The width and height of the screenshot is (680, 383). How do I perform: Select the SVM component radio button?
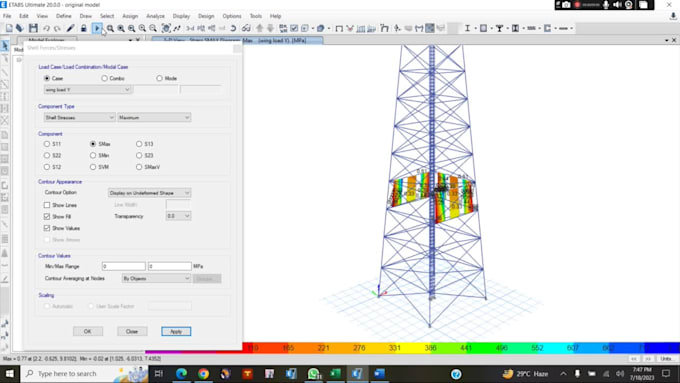[x=93, y=167]
